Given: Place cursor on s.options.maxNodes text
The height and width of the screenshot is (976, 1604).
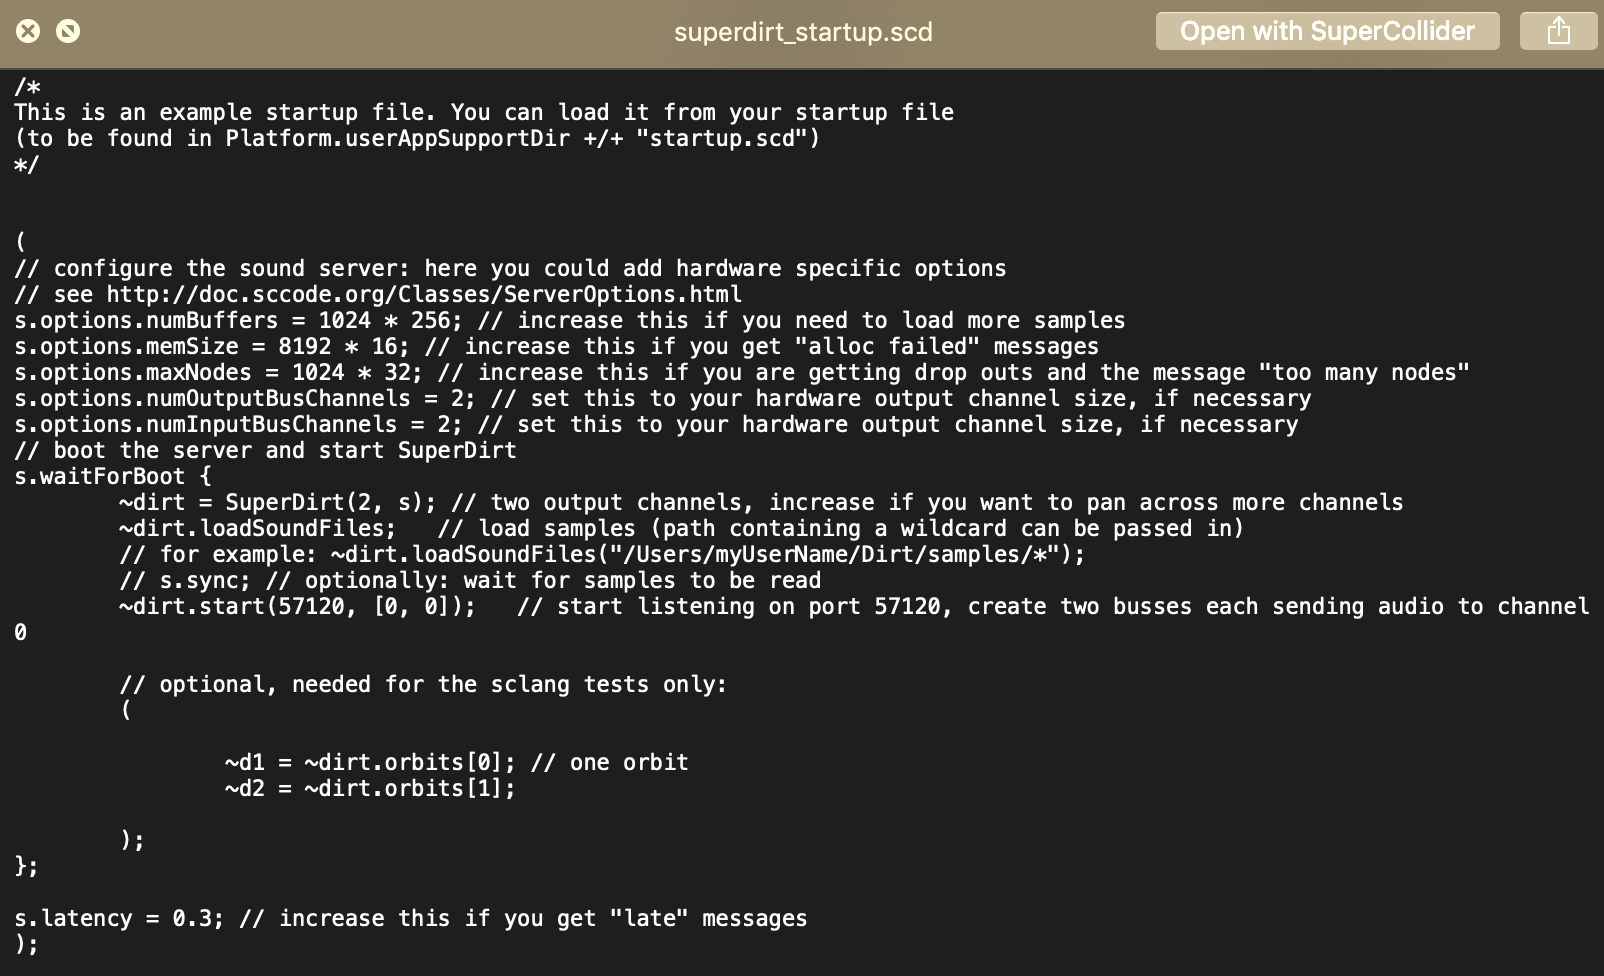Looking at the screenshot, I should tap(133, 373).
